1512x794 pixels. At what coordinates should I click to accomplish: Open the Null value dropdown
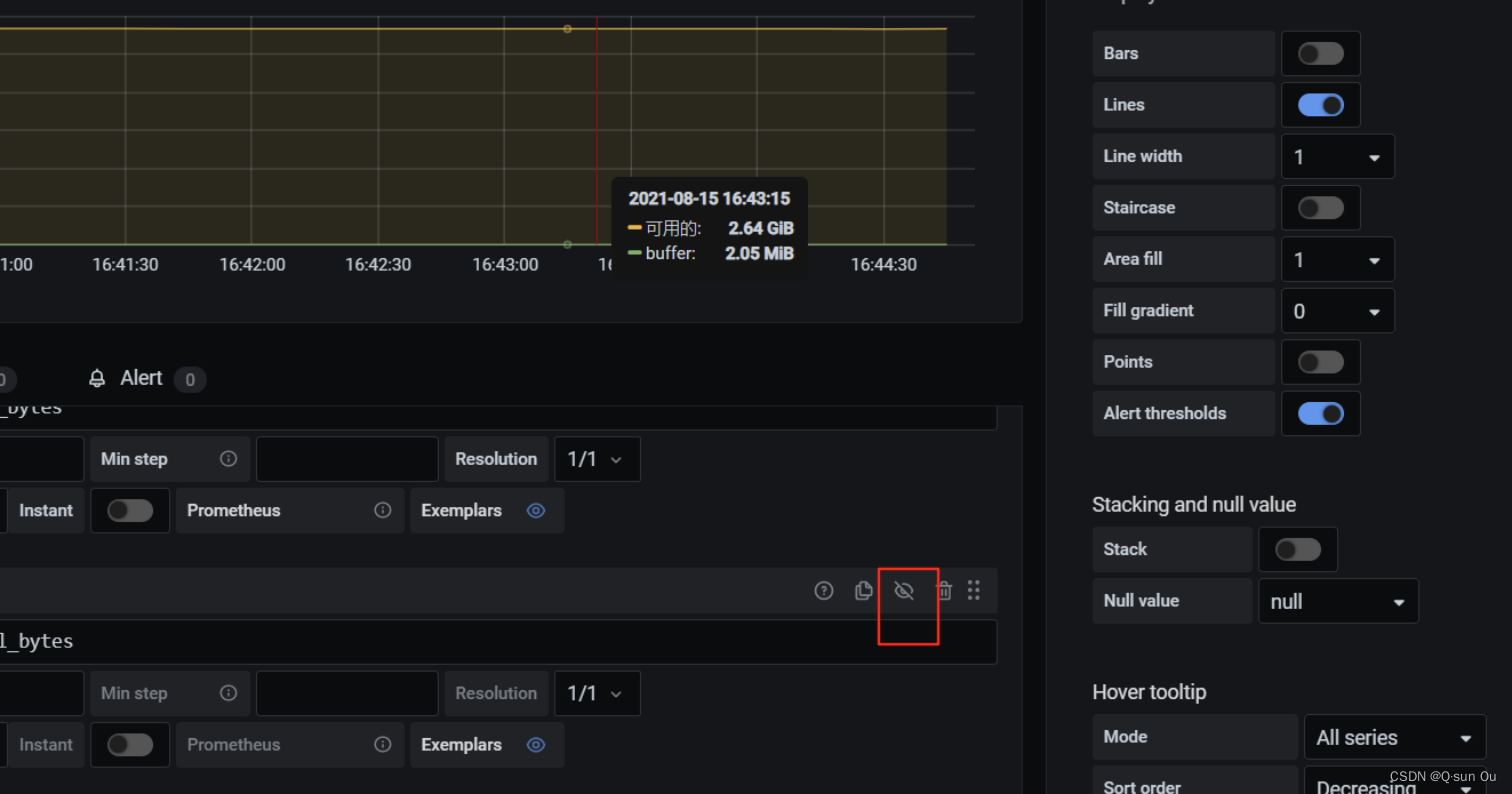(1338, 601)
